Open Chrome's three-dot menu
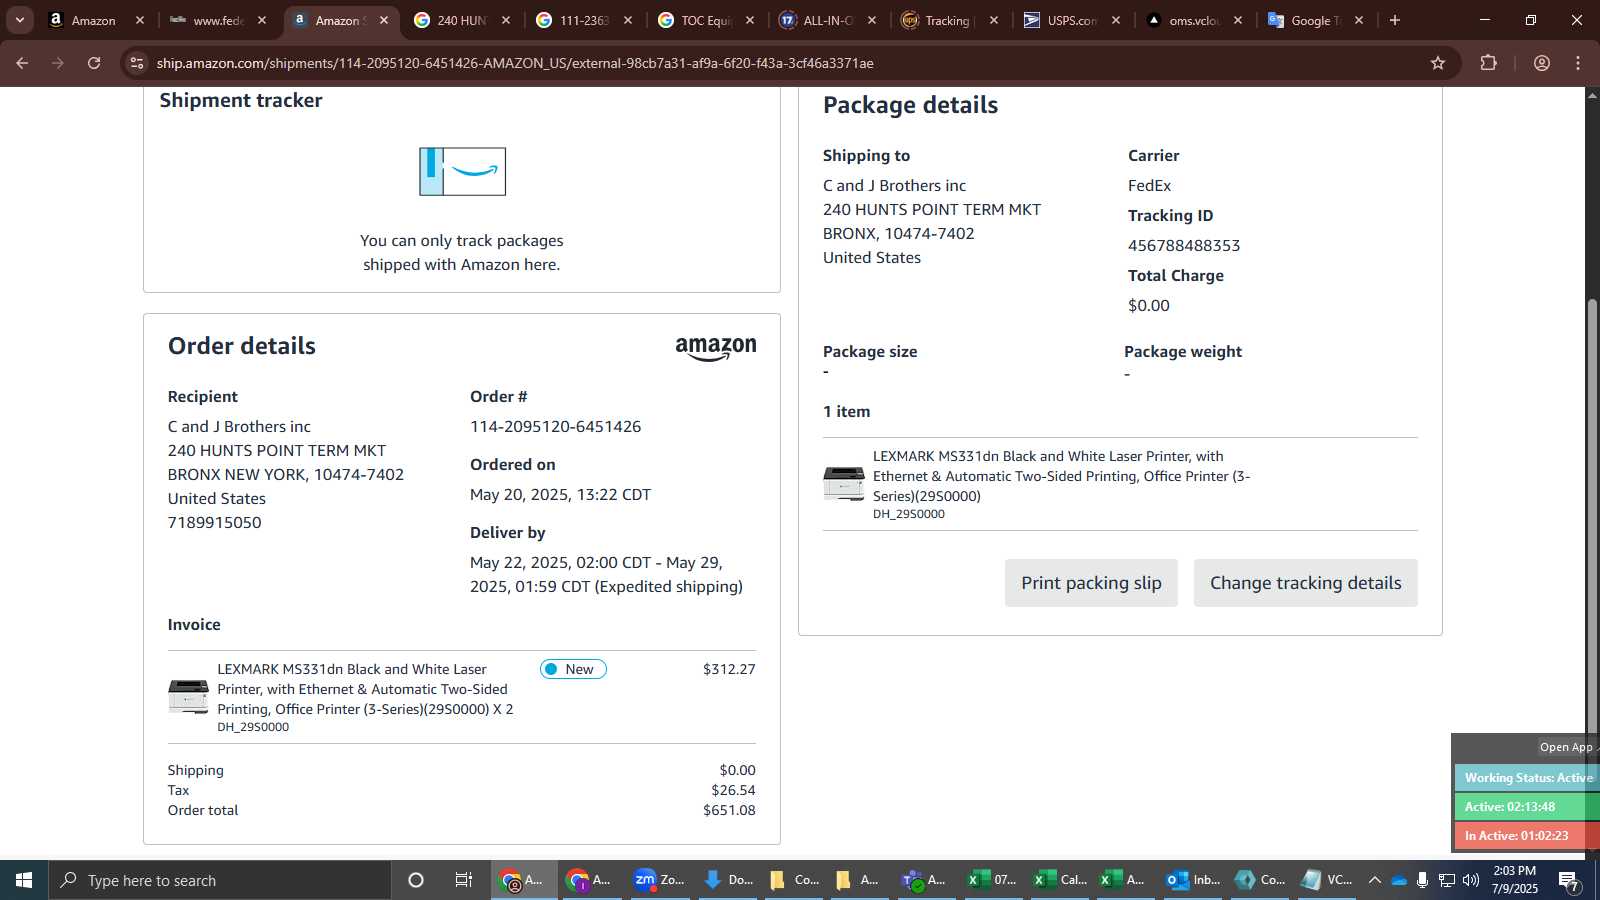The image size is (1600, 900). pos(1578,63)
